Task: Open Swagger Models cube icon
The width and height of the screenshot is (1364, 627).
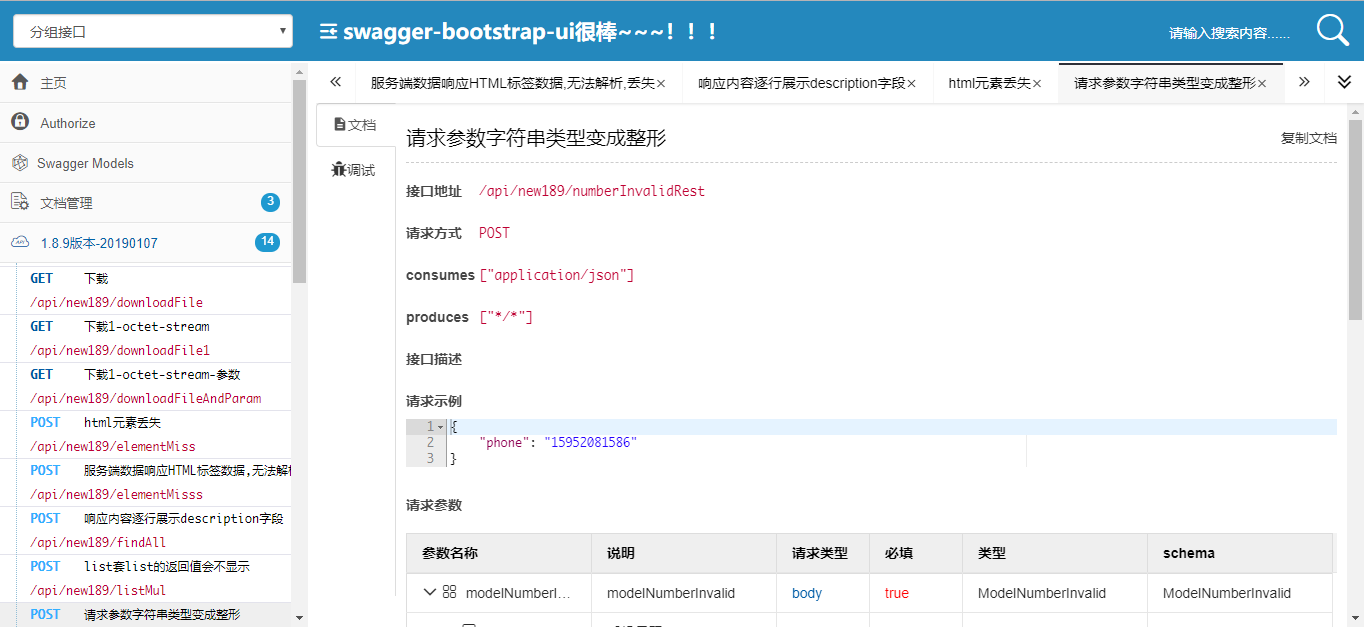Action: coord(20,163)
